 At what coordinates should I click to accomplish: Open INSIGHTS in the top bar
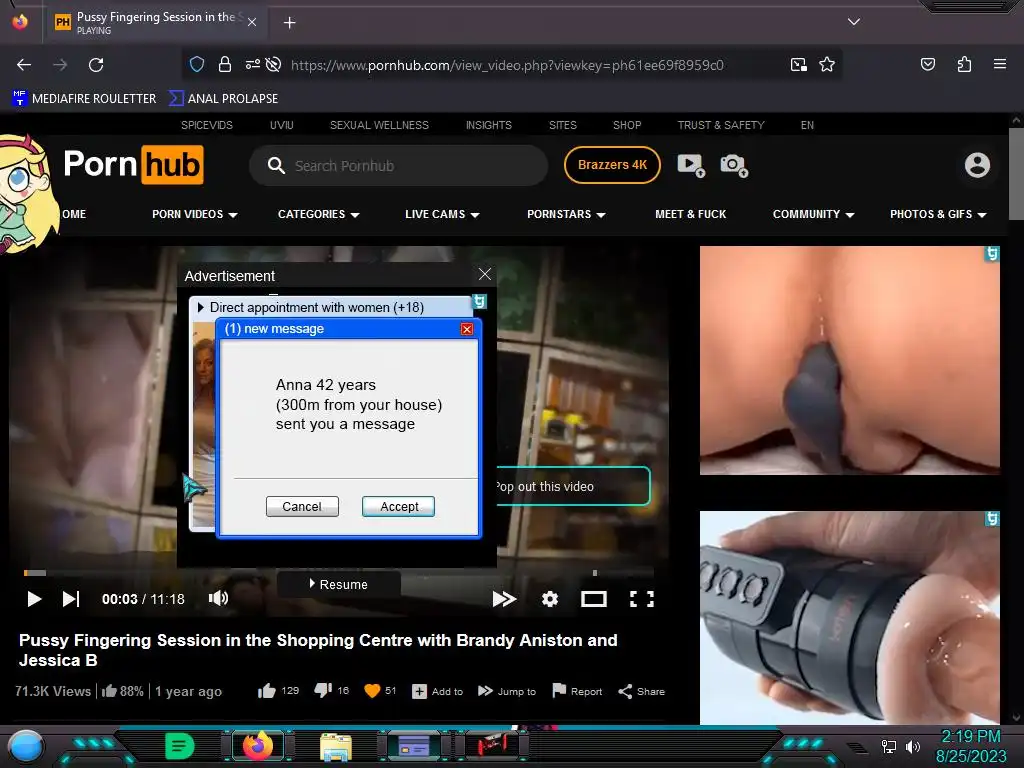tap(488, 125)
